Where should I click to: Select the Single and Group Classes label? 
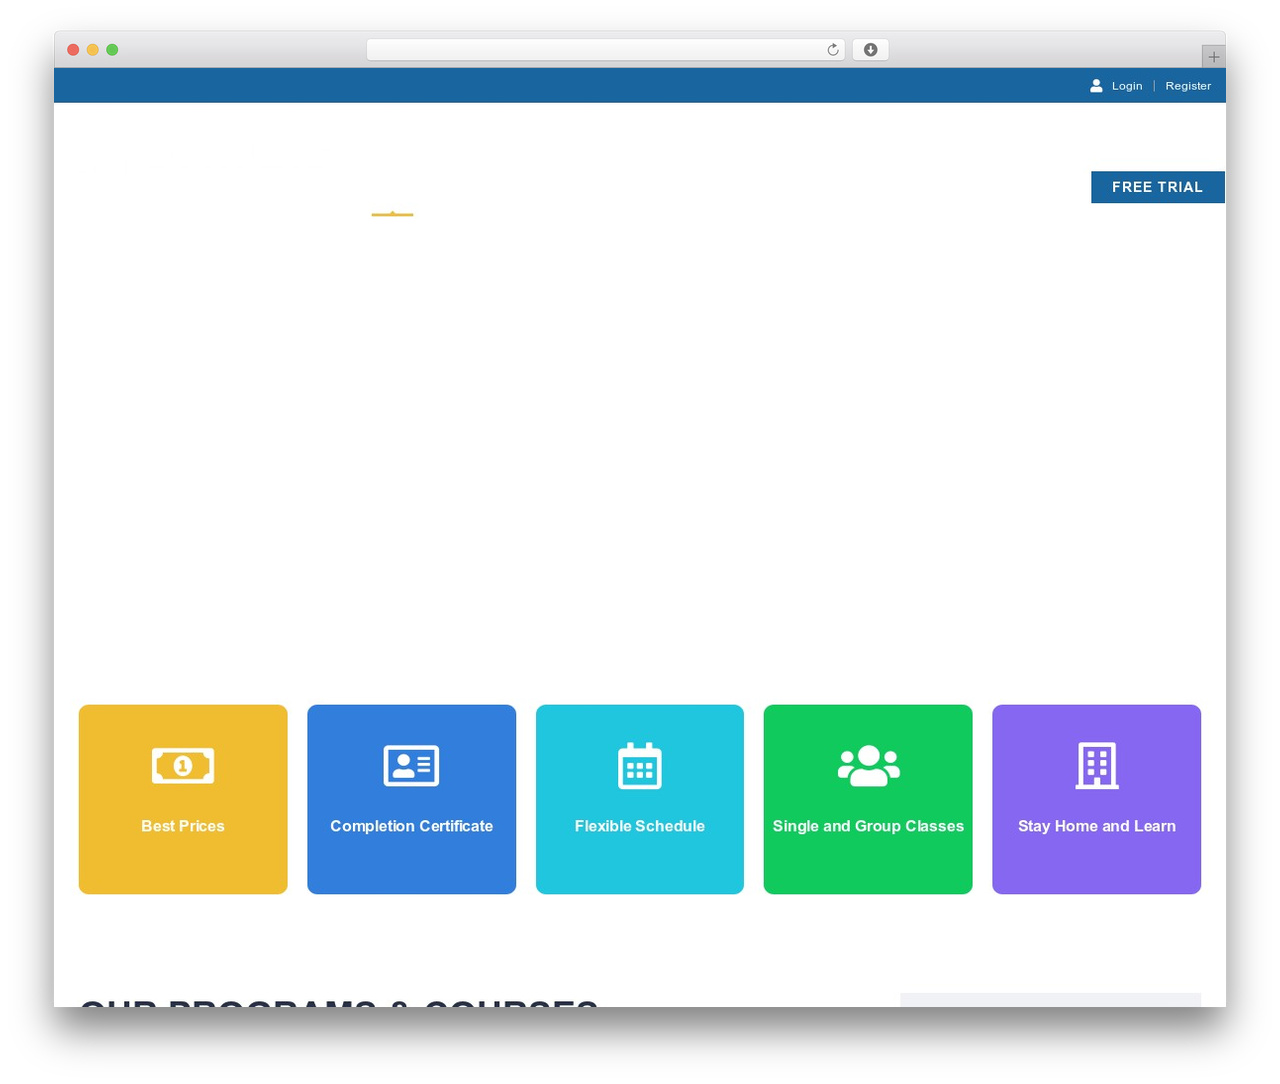coord(868,826)
